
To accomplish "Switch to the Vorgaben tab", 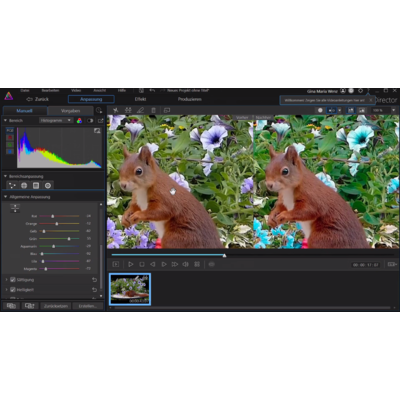I will click(x=70, y=111).
